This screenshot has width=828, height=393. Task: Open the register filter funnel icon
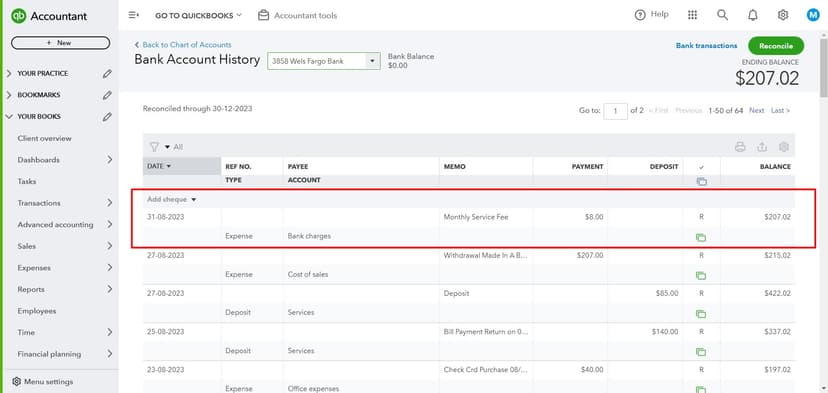coord(154,147)
